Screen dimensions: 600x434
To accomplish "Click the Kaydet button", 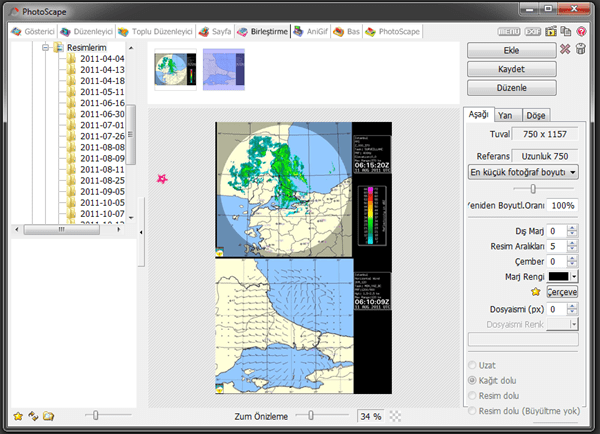I will pyautogui.click(x=511, y=69).
